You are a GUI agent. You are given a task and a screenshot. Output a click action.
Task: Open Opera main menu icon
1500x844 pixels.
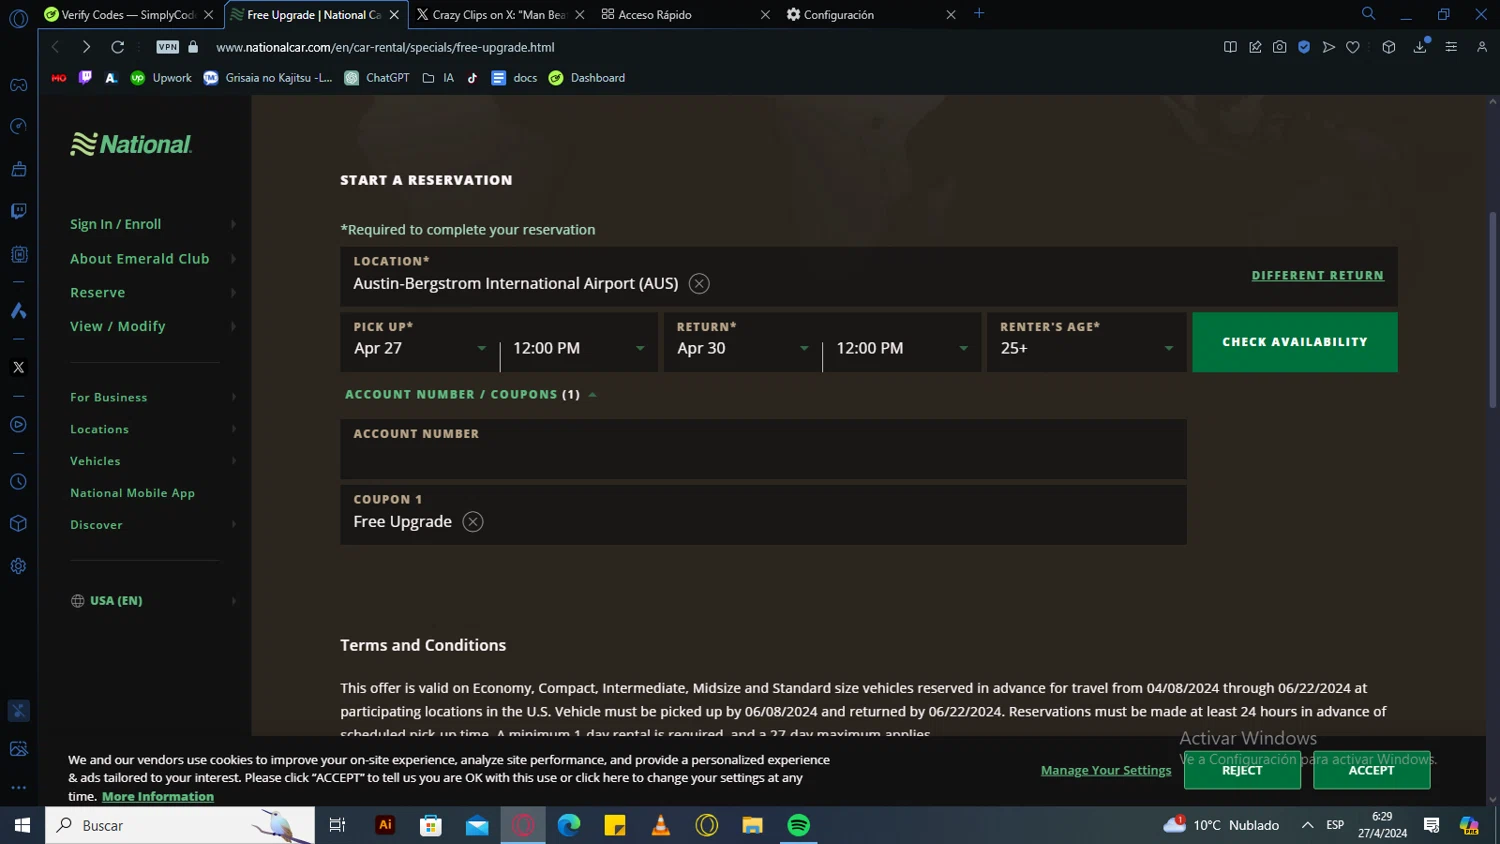(x=18, y=18)
